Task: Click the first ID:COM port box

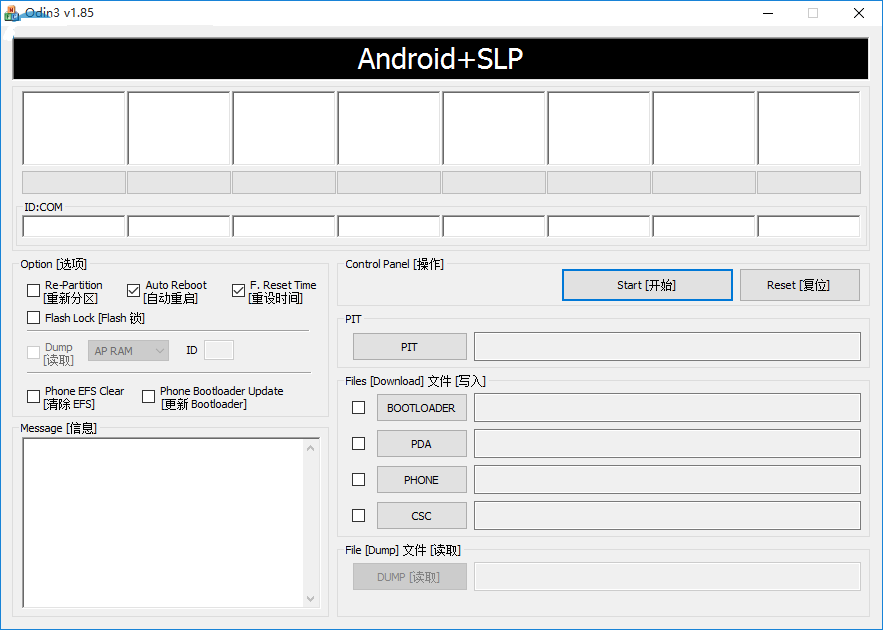Action: pos(73,225)
